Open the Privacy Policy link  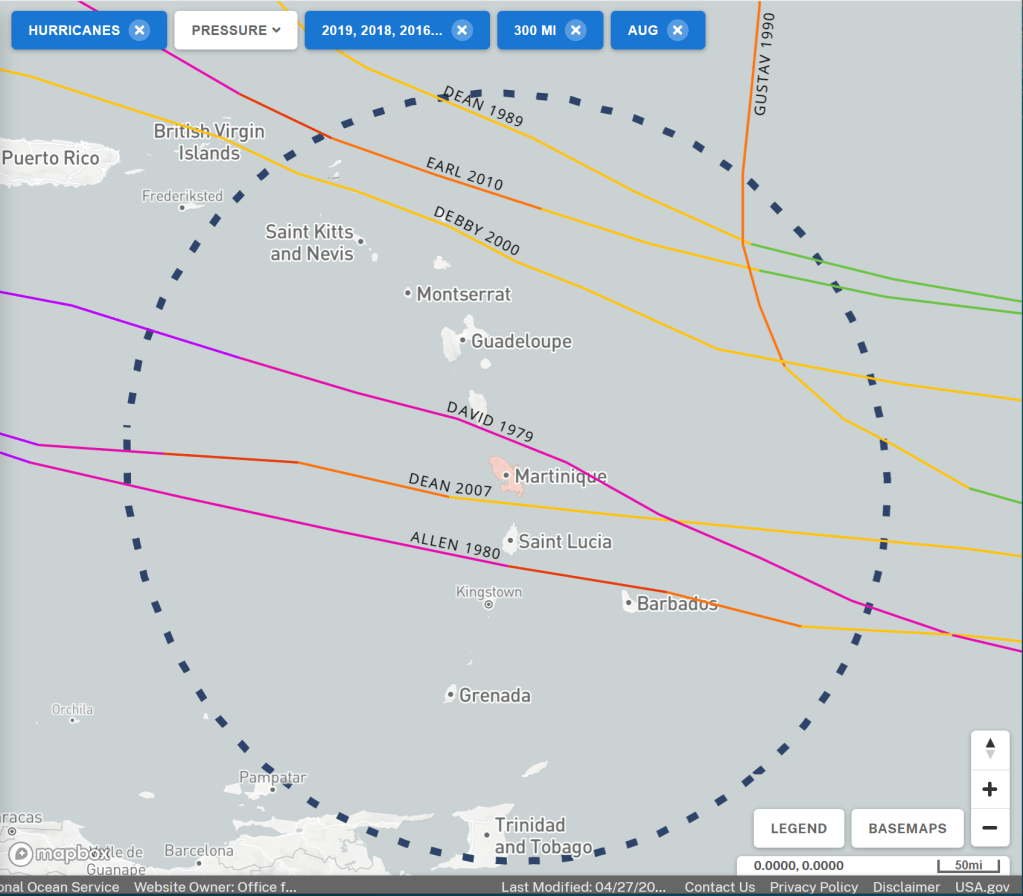click(813, 887)
